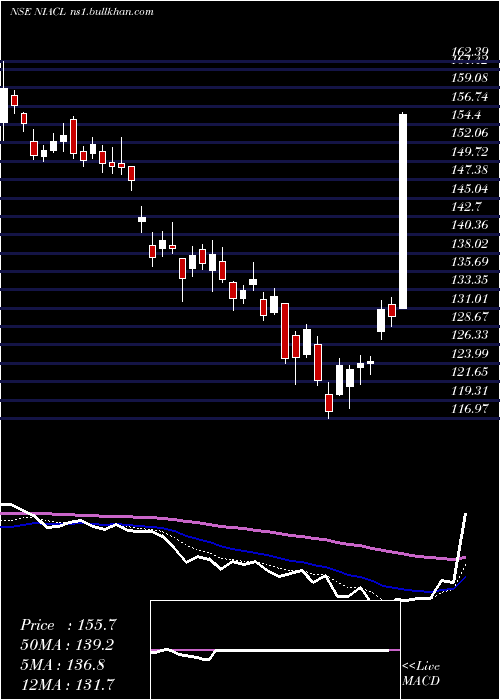Click the 145.04 price level label
The width and height of the screenshot is (500, 700).
tap(471, 188)
